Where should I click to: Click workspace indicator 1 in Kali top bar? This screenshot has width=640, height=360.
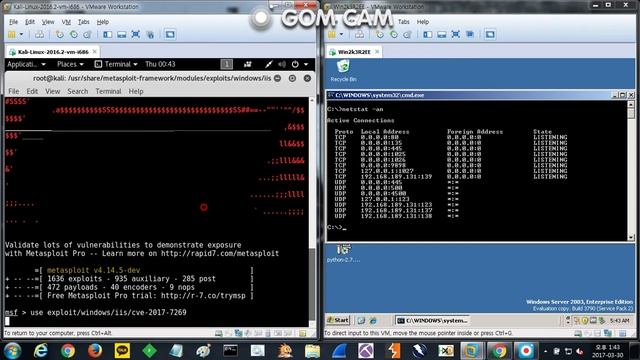point(227,64)
